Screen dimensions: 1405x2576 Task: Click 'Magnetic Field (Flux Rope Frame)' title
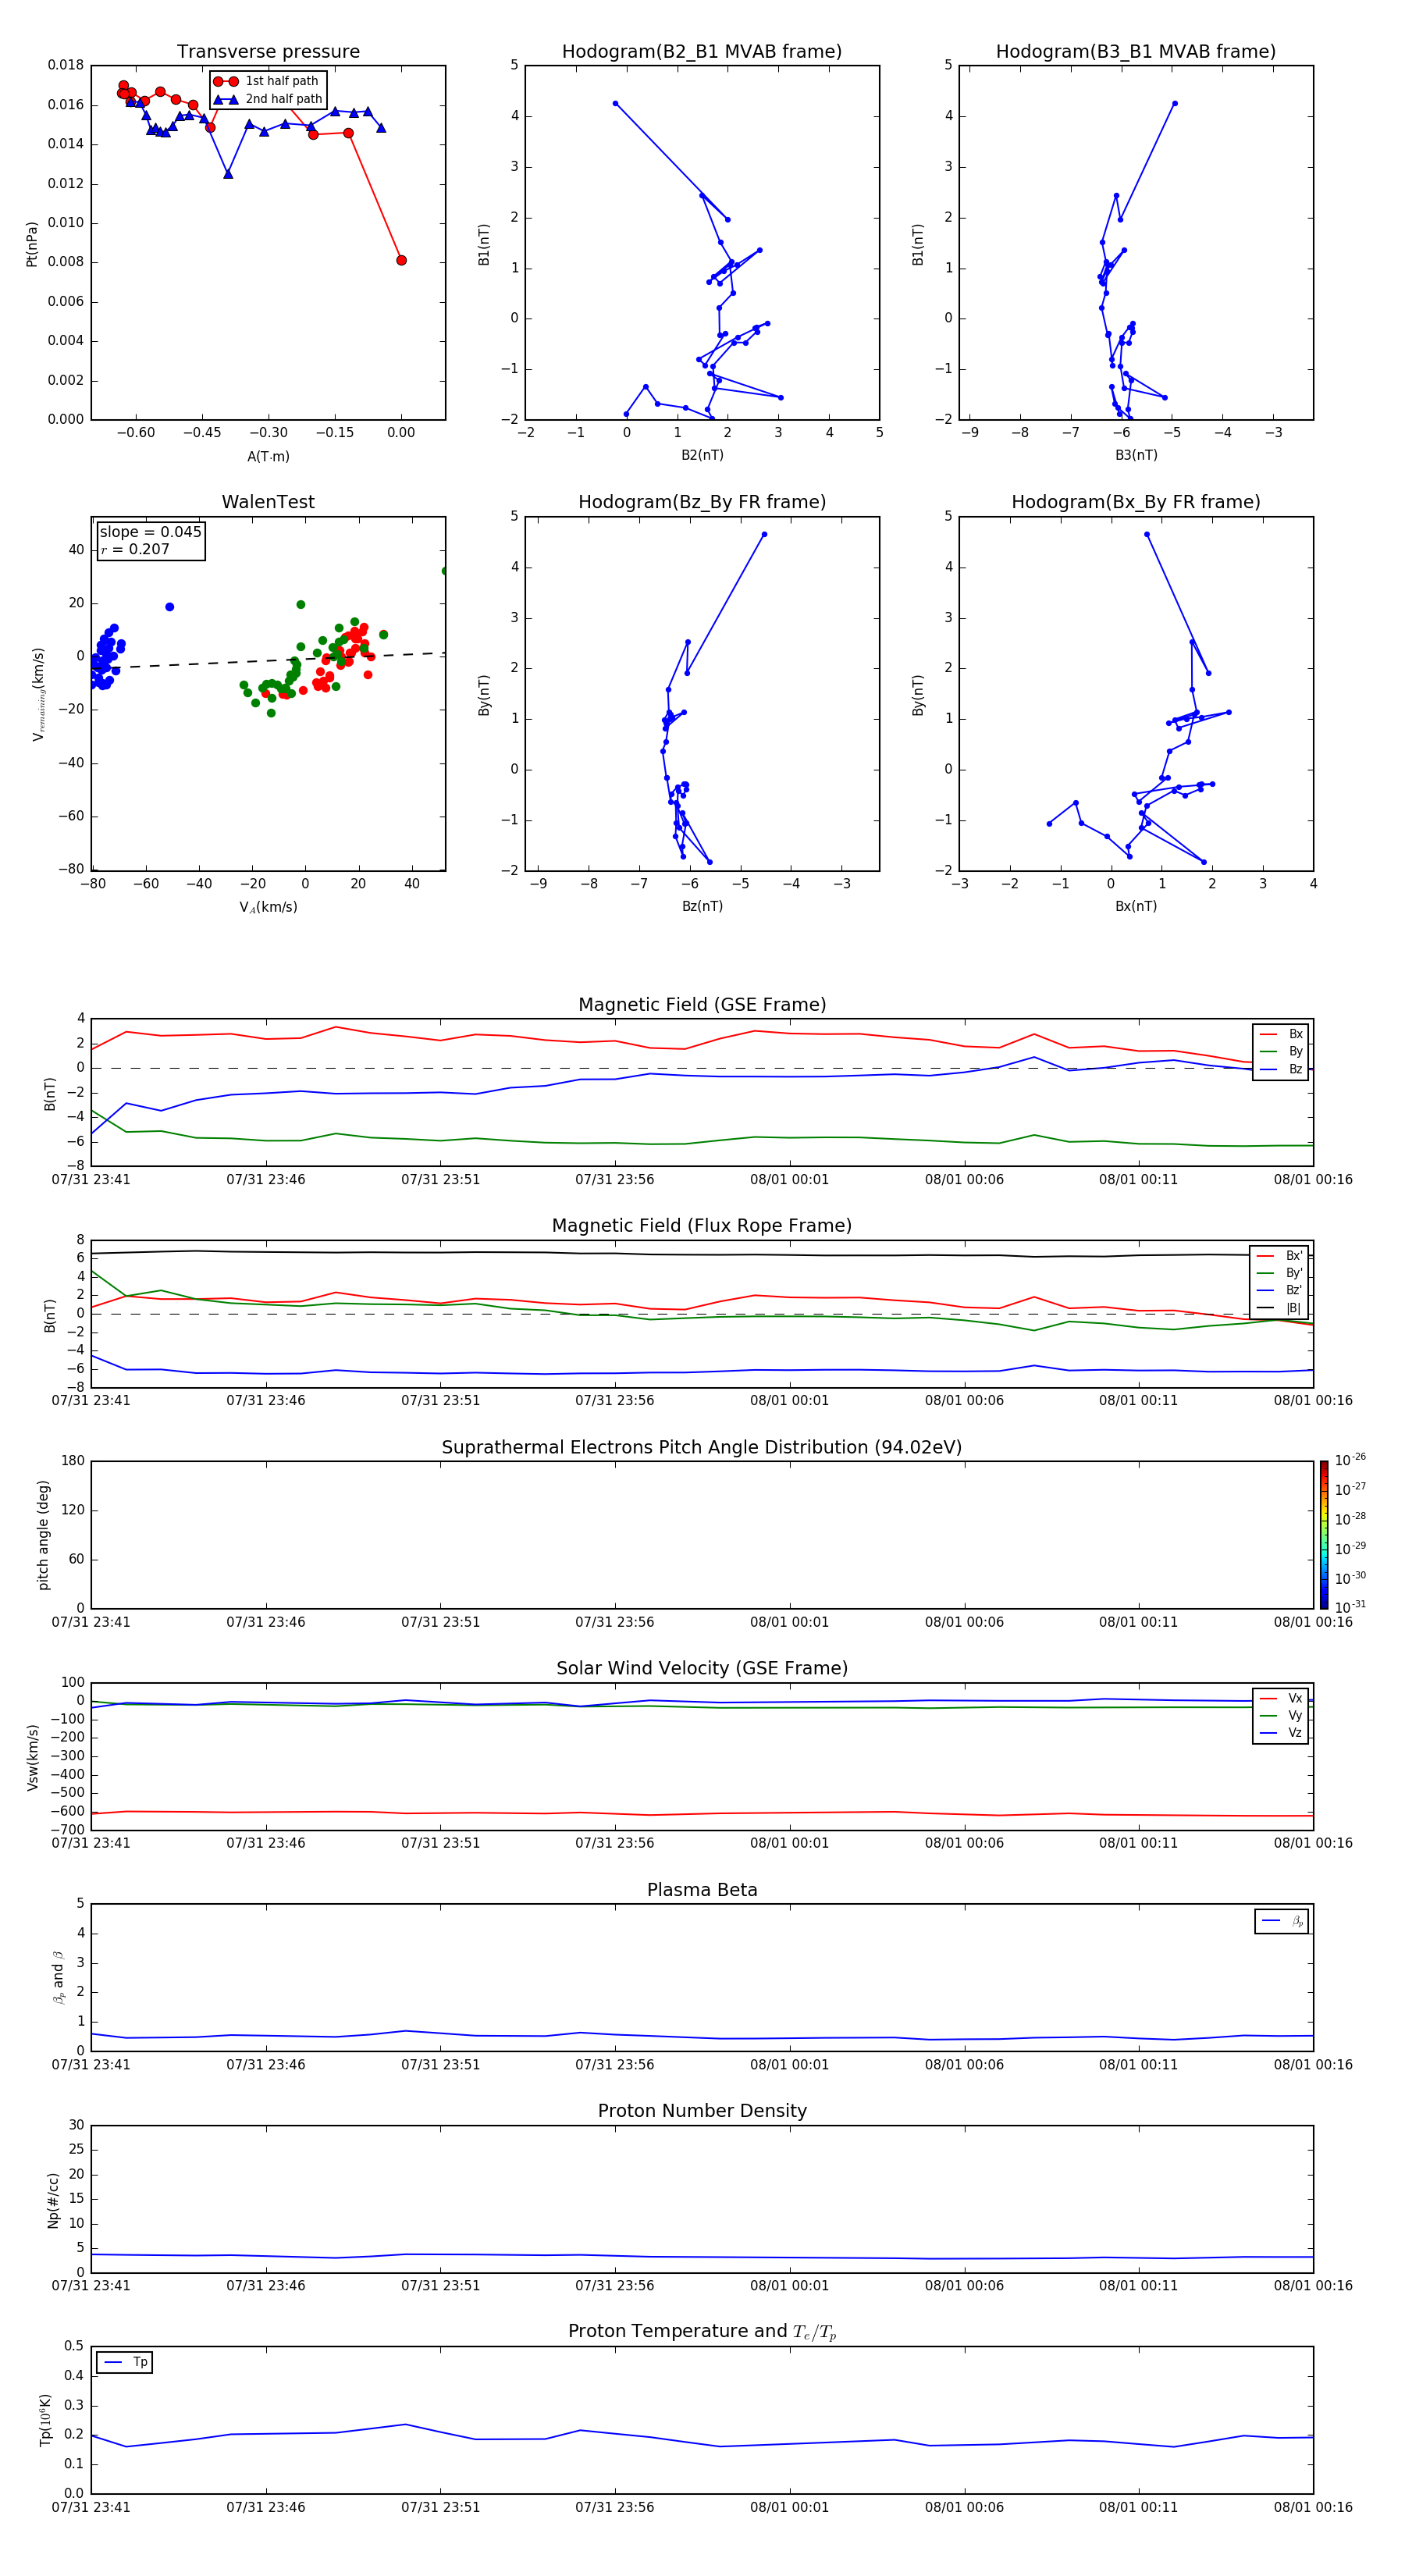tap(702, 1226)
